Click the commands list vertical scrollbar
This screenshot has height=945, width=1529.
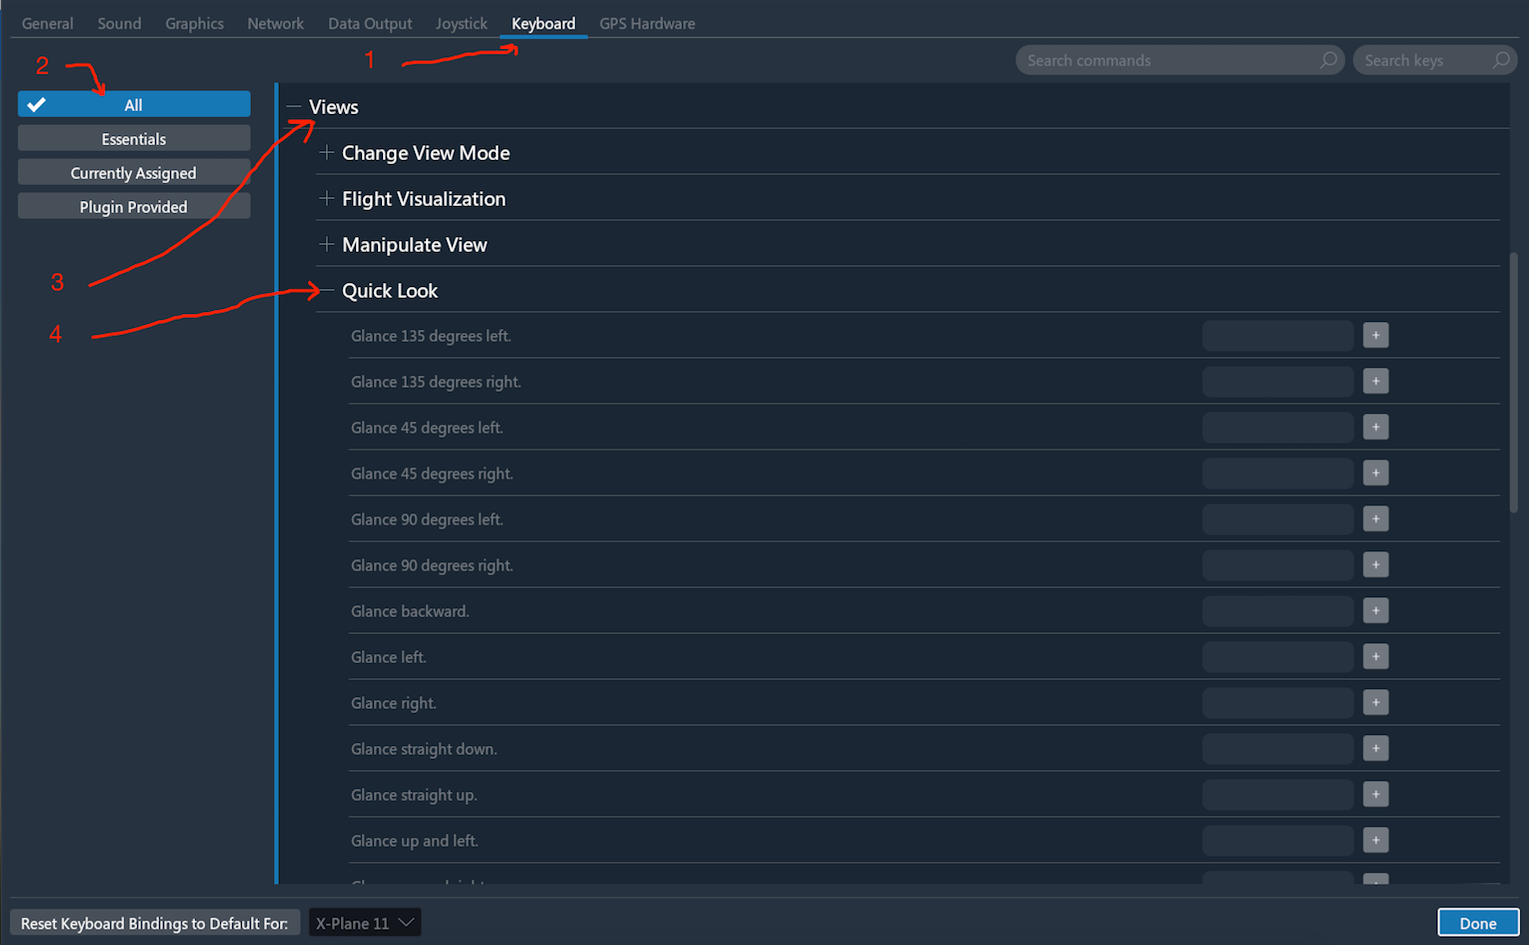click(x=1514, y=382)
